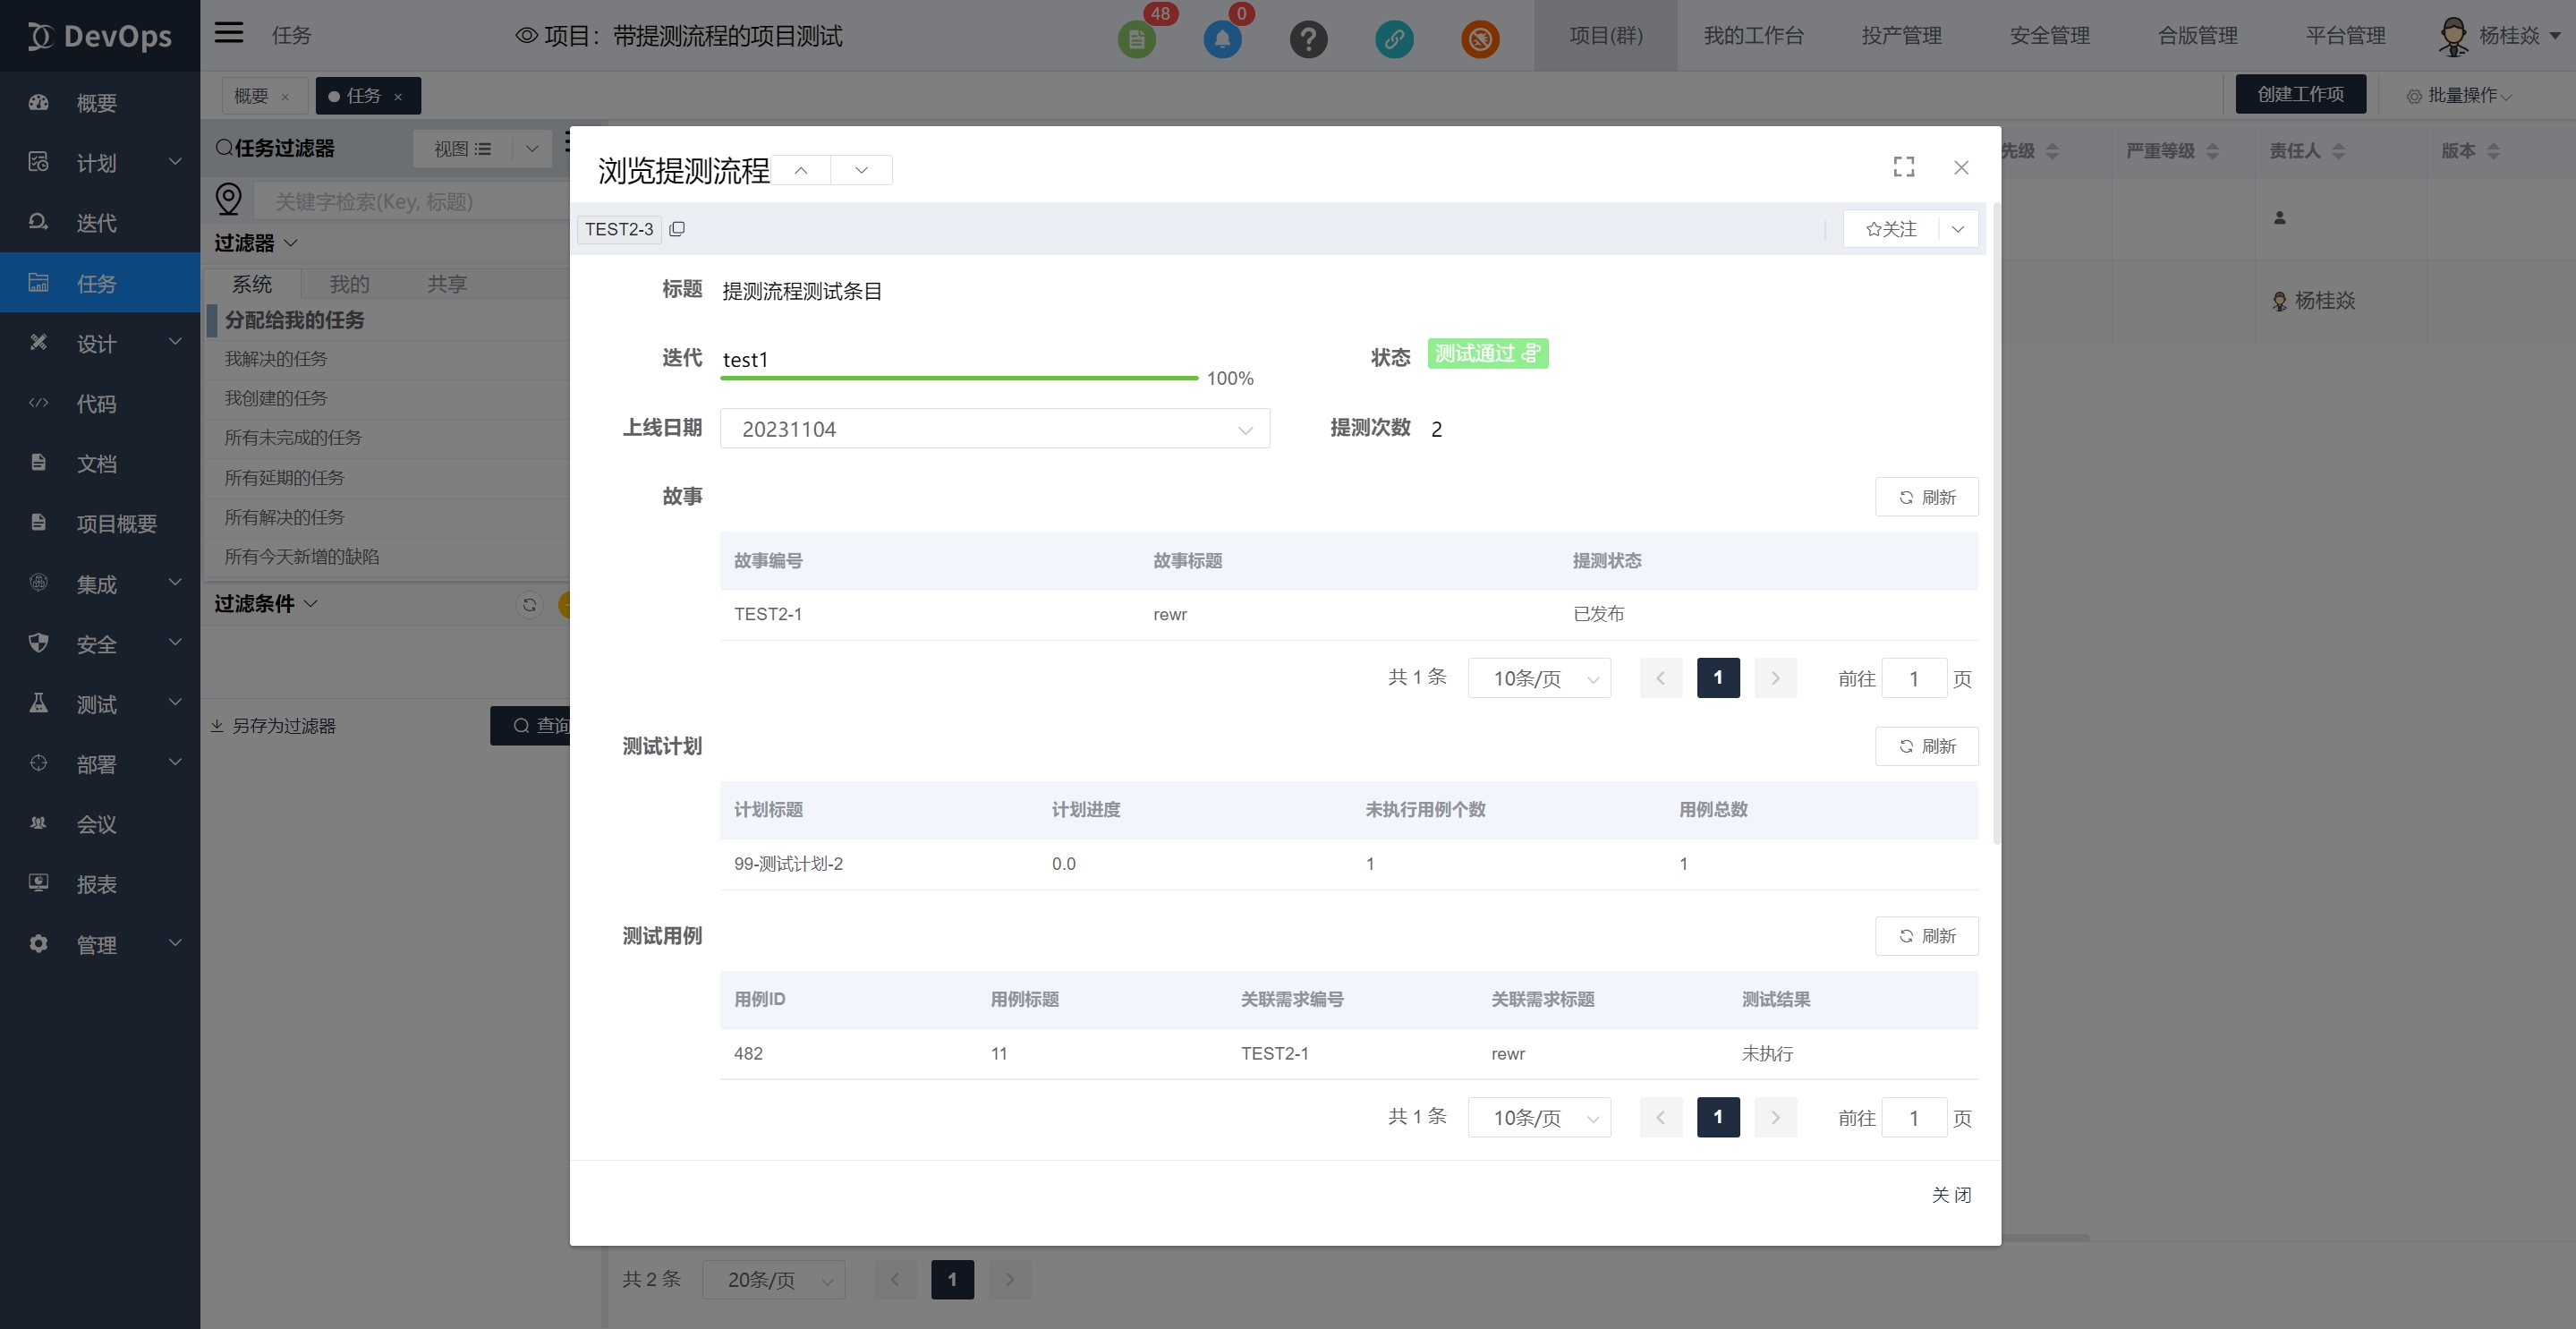This screenshot has width=2576, height=1329.
Task: Click the copy icon next to TEST2-3
Action: coord(677,229)
